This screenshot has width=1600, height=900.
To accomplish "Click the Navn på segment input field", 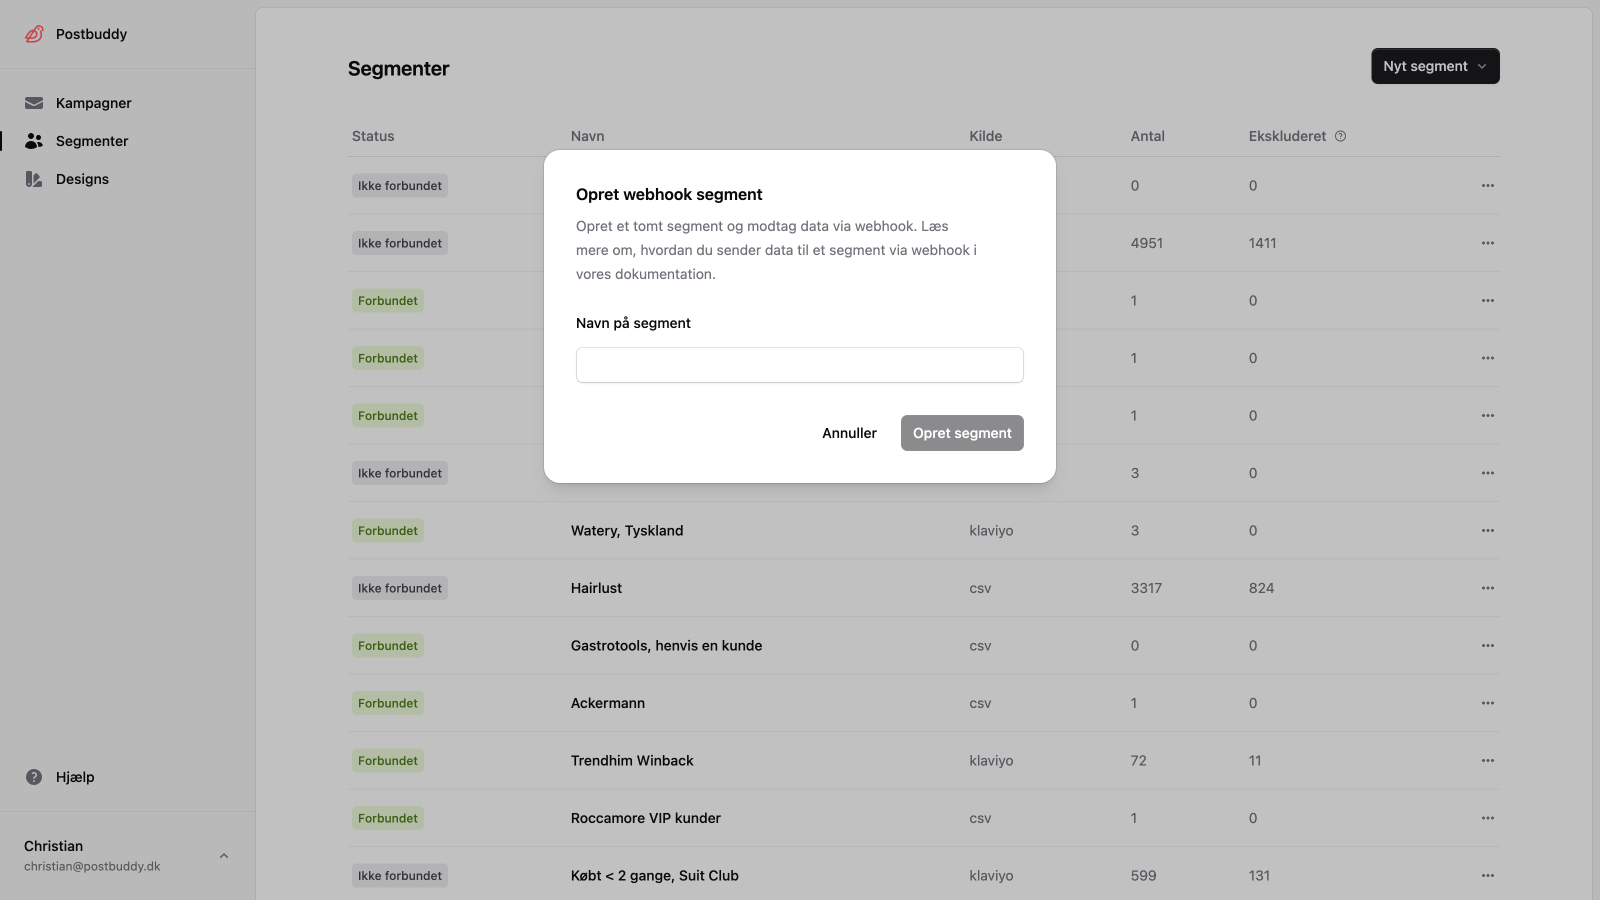I will pos(799,364).
